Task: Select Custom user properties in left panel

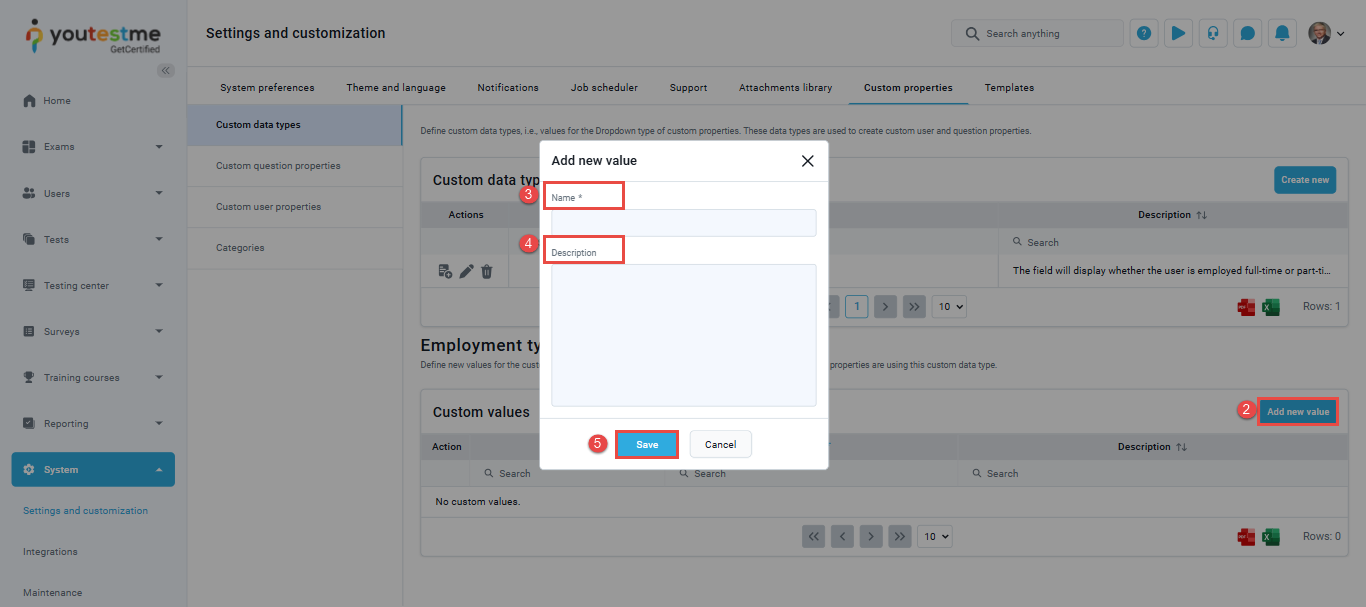Action: pyautogui.click(x=295, y=207)
